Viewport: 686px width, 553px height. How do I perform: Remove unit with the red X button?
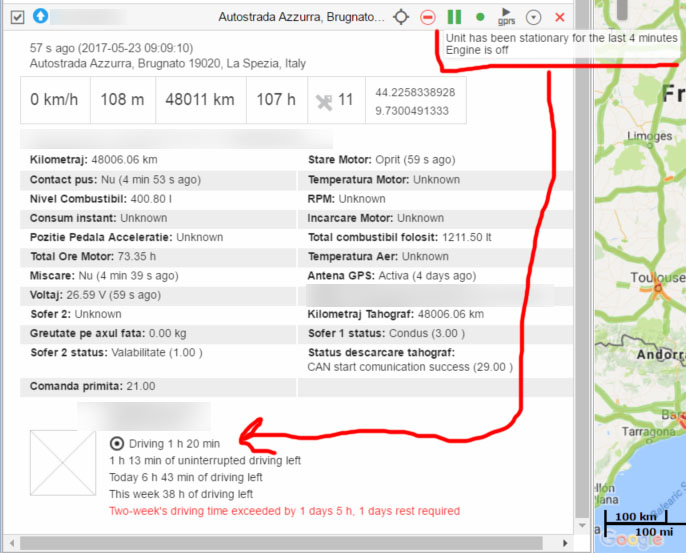point(559,17)
